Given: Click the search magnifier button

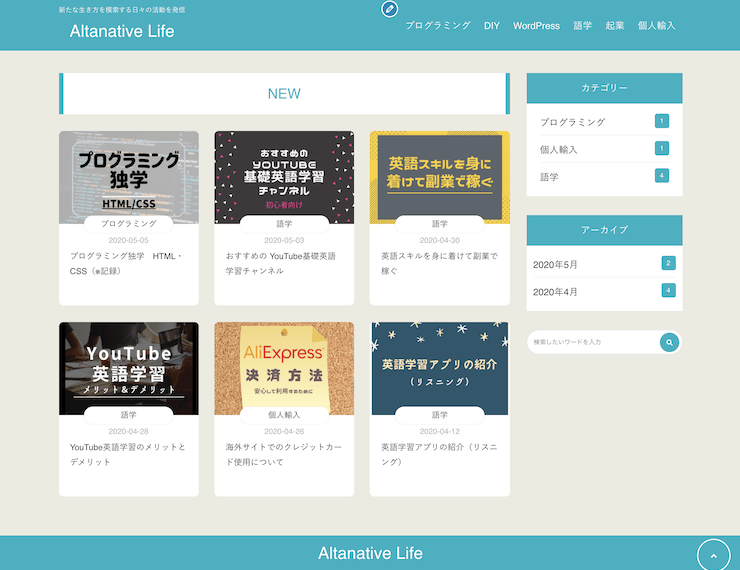Looking at the screenshot, I should pos(670,343).
